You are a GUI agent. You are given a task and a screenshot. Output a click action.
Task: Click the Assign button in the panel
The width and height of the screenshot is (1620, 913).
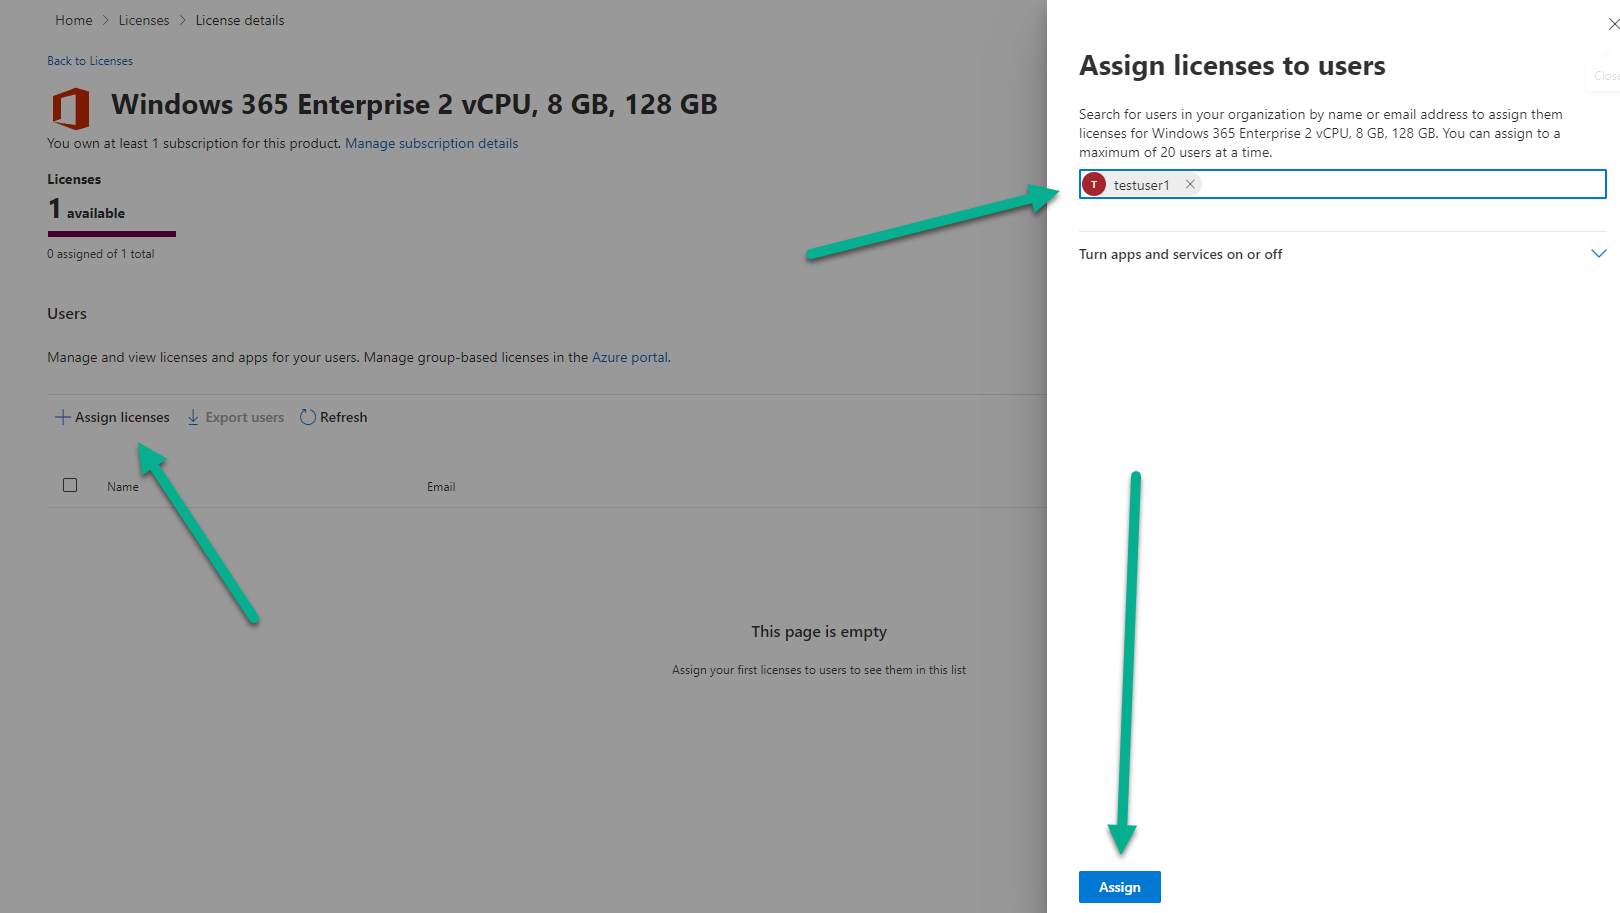(1119, 887)
